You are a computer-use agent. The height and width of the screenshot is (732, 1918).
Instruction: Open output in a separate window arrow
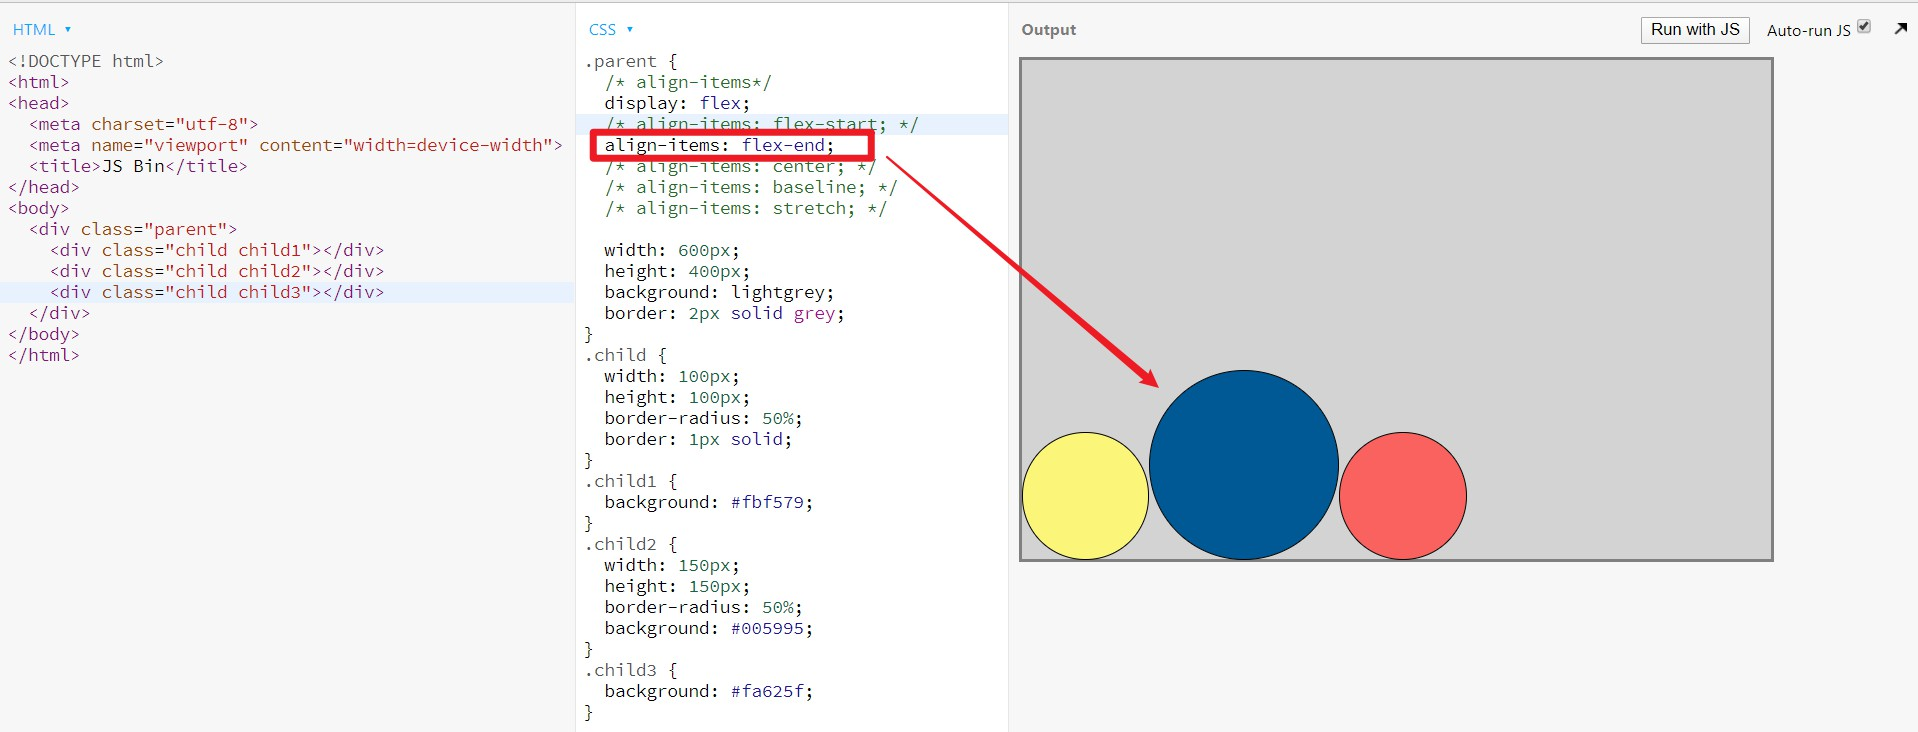tap(1901, 29)
